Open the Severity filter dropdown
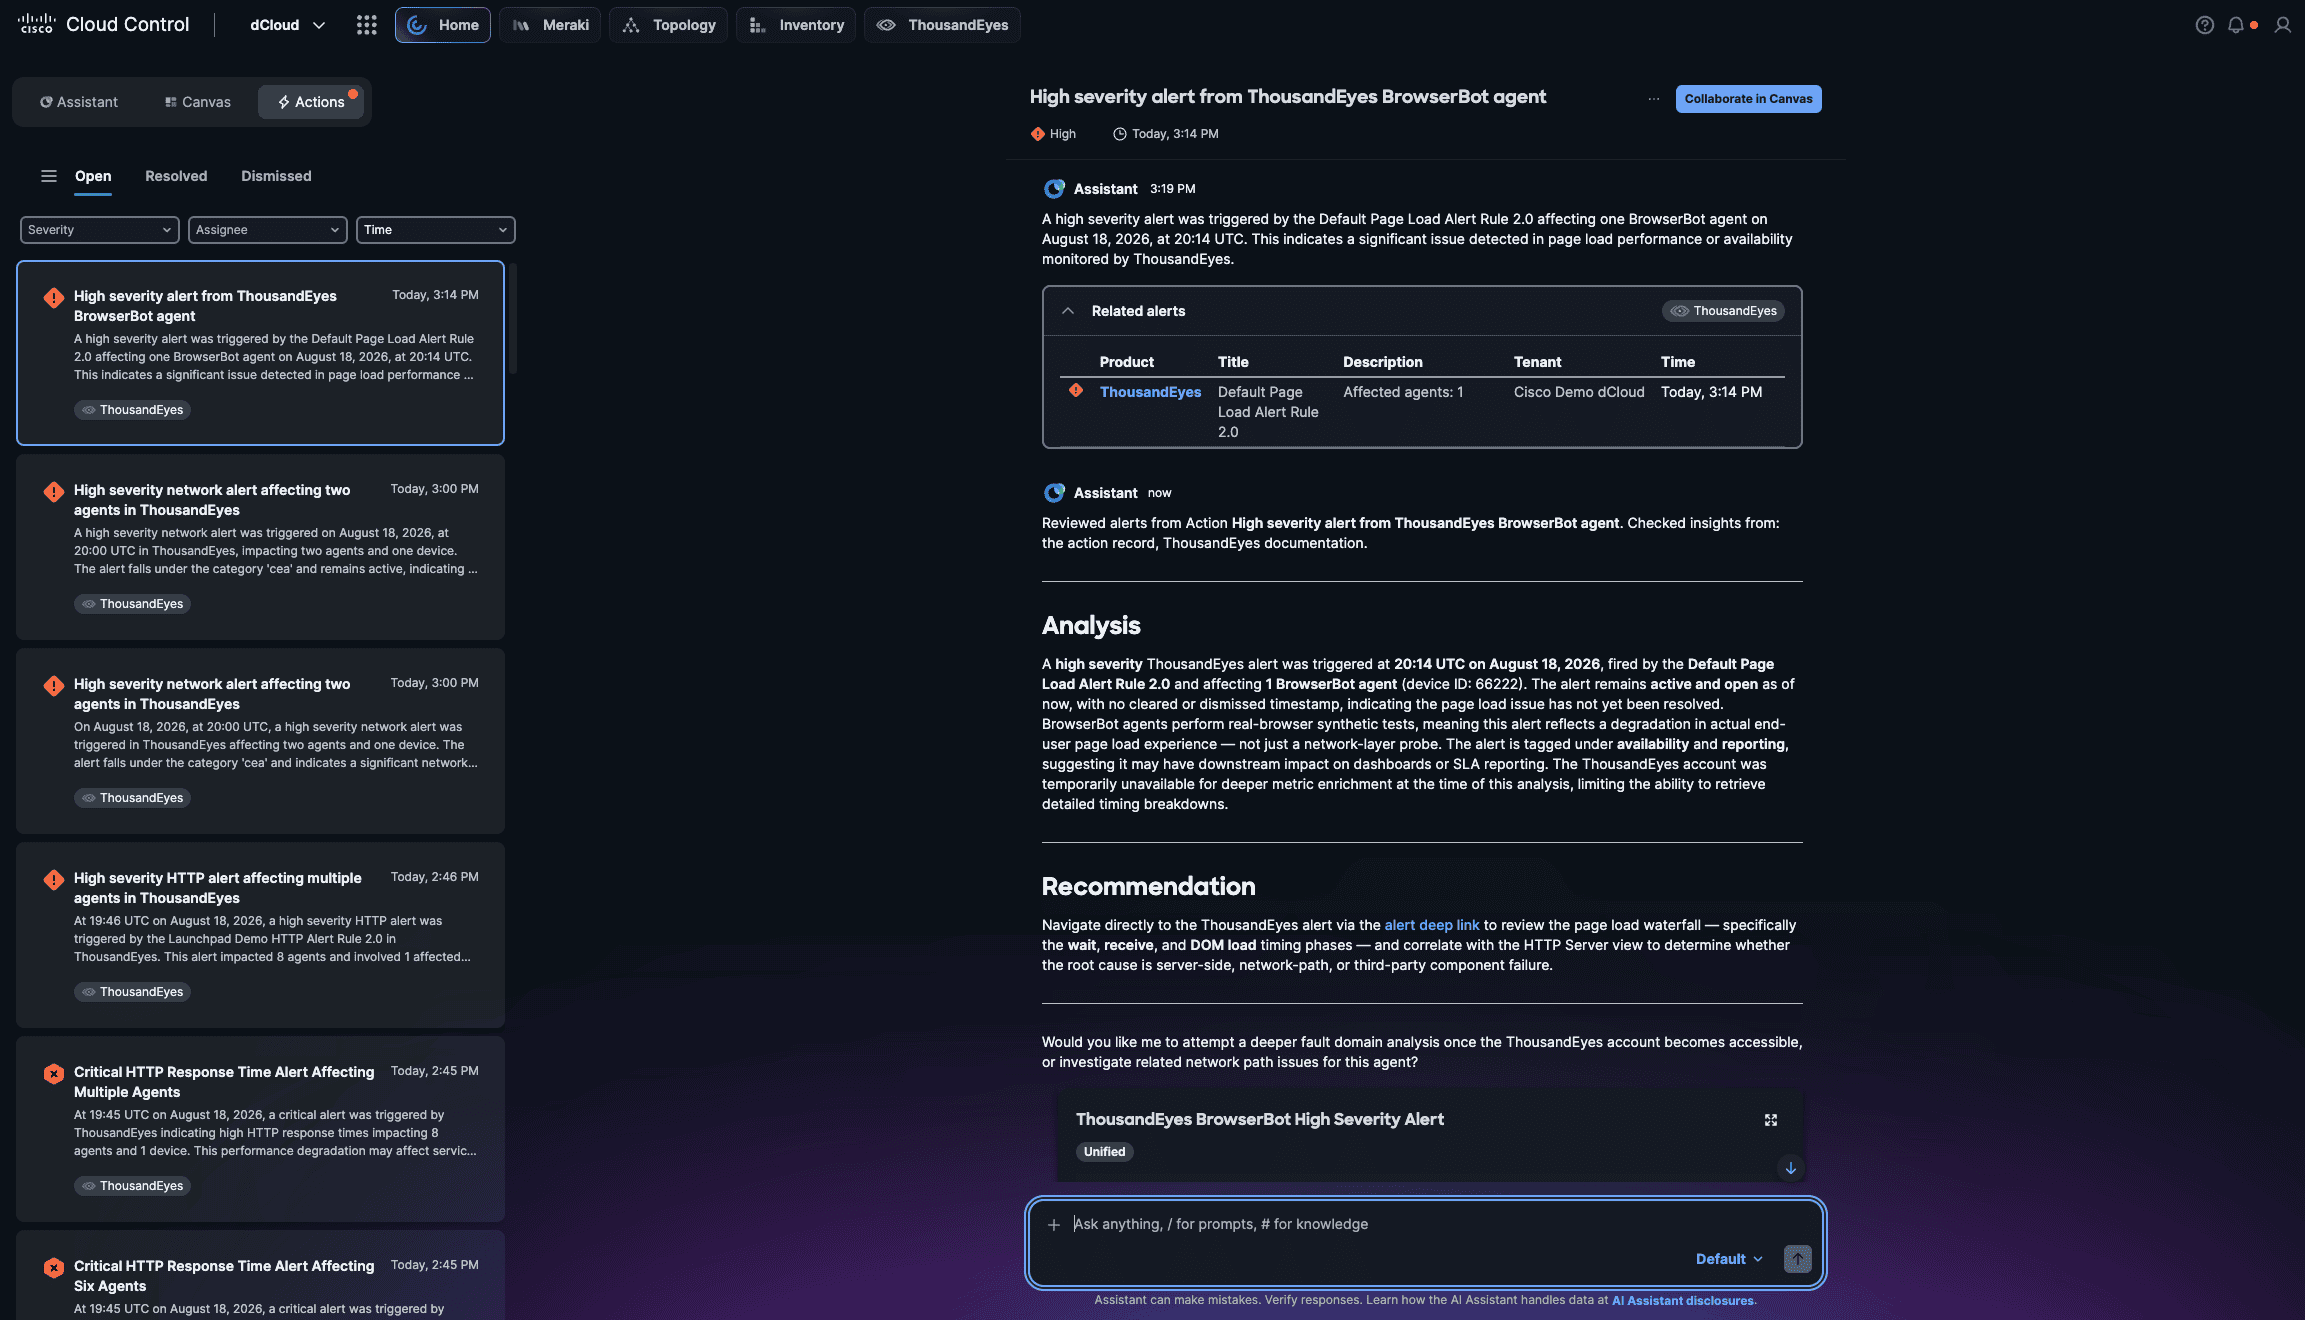 point(99,230)
